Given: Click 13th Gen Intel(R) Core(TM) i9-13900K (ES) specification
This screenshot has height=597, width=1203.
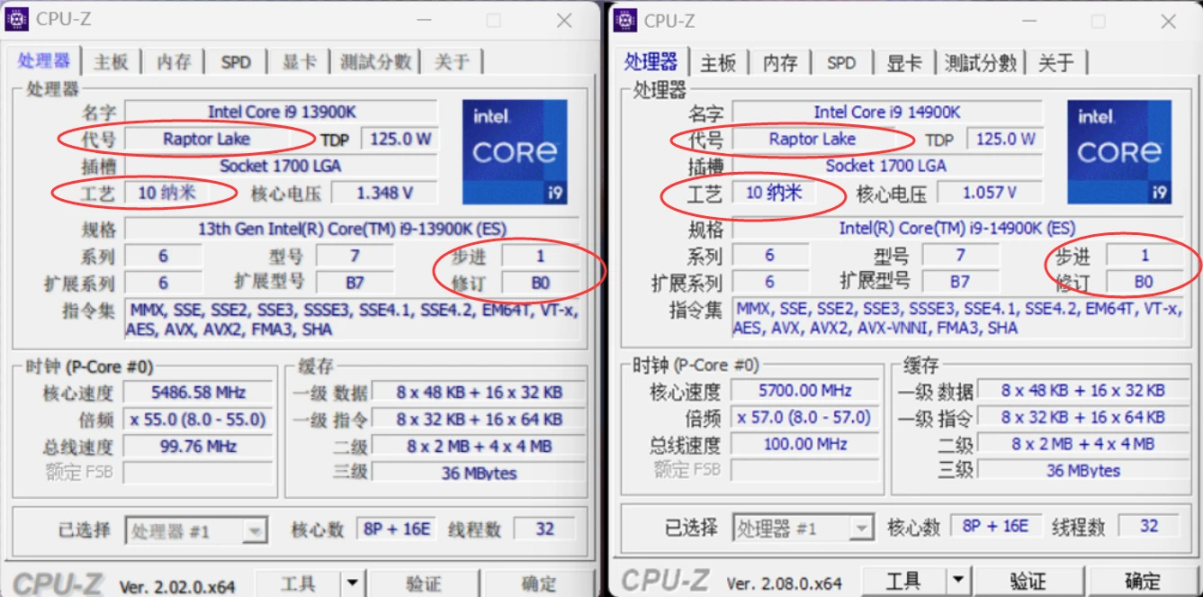Looking at the screenshot, I should 351,229.
